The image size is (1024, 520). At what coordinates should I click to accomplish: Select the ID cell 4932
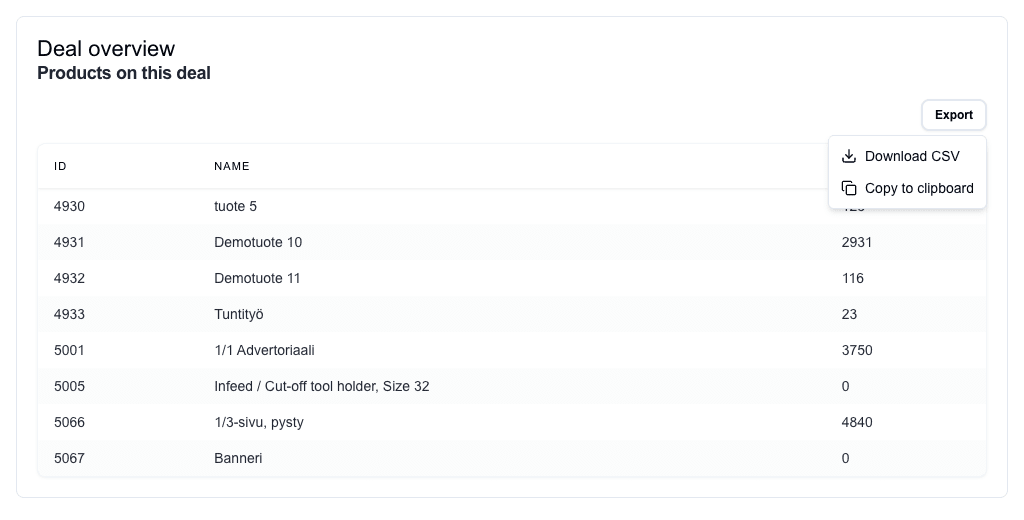(x=69, y=278)
